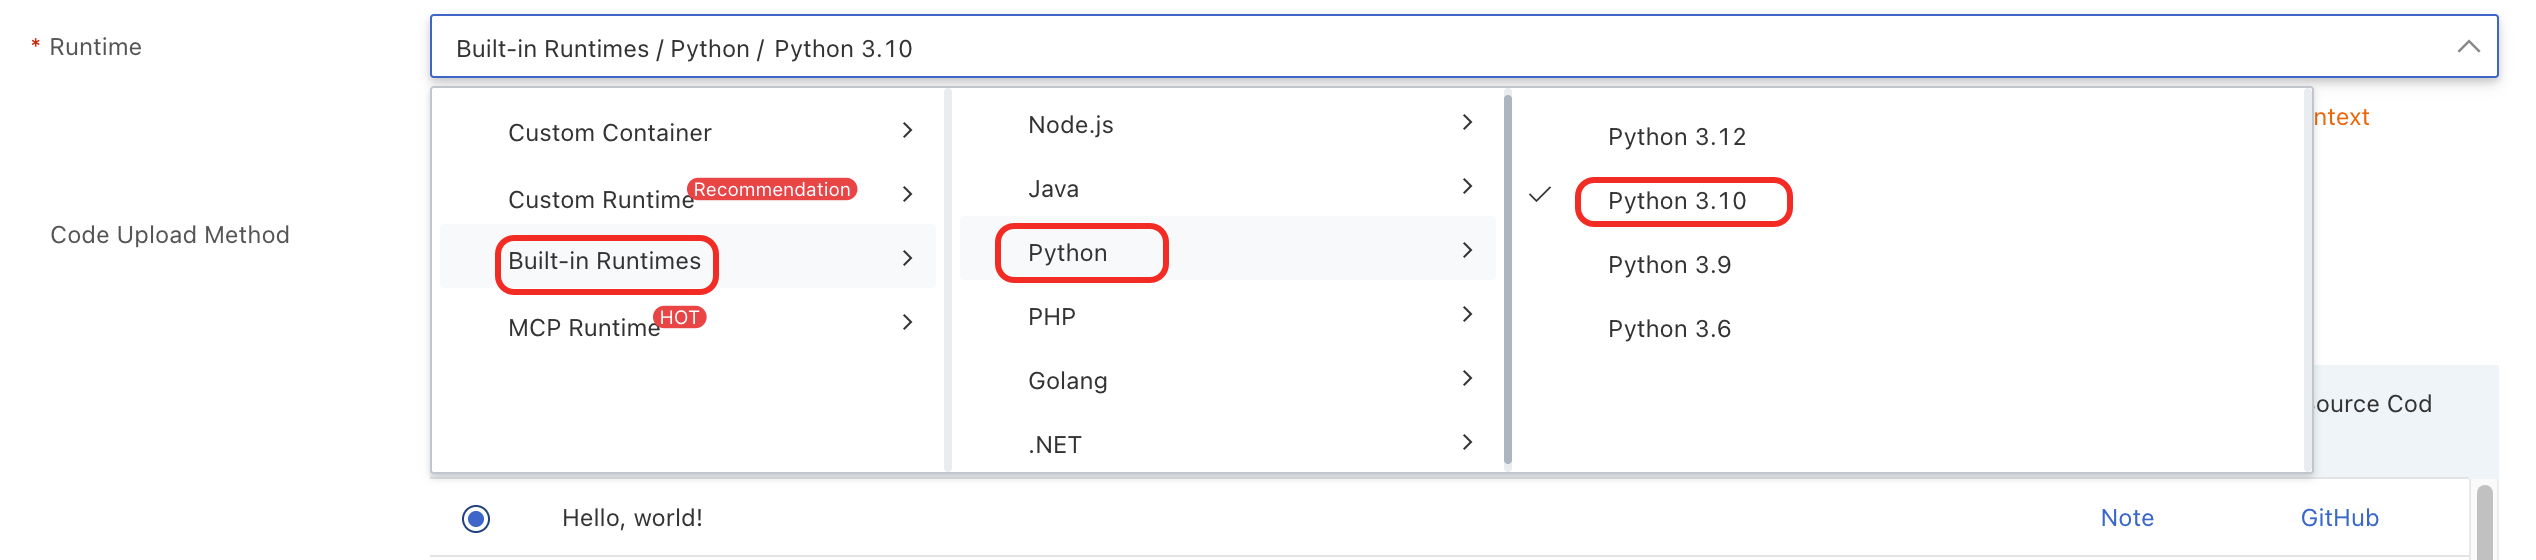Expand the Python language category
Screen dimensions: 2536x560
coord(1067,253)
